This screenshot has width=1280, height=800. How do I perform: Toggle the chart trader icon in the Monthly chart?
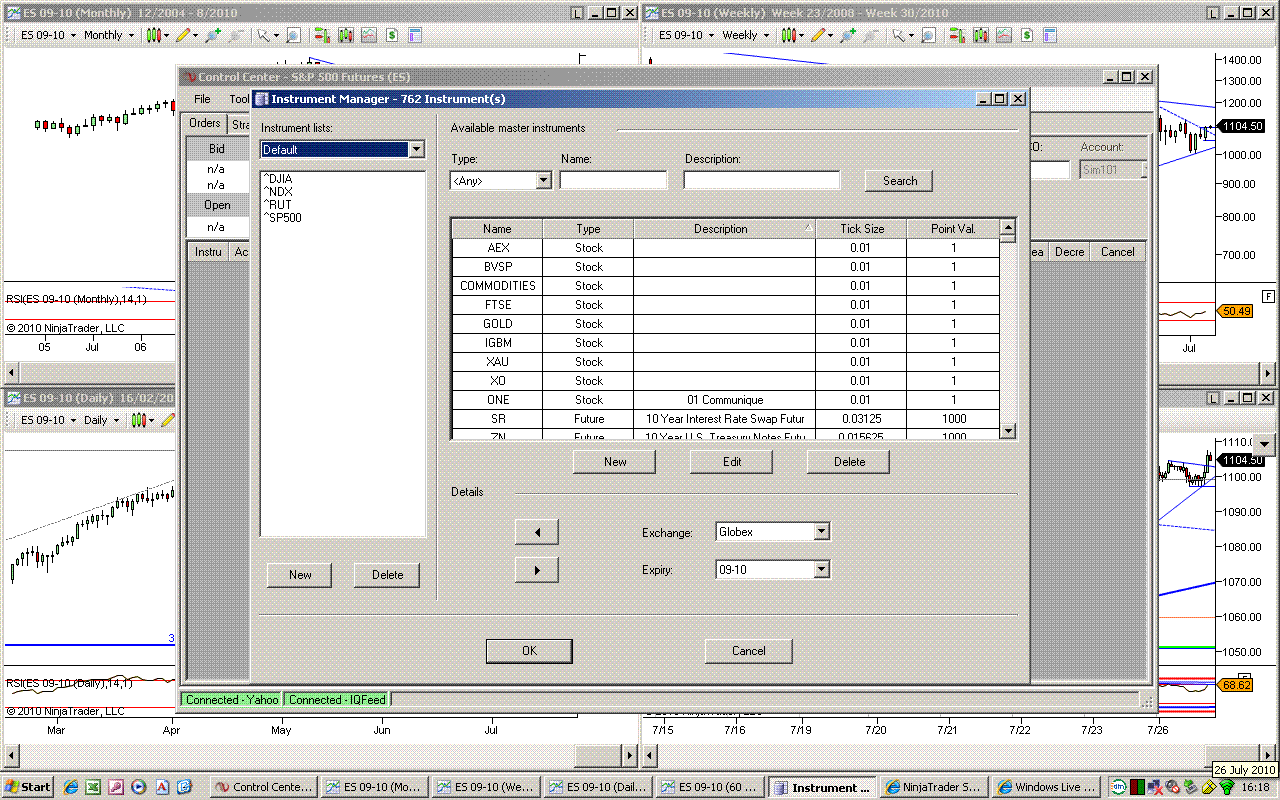pos(322,35)
